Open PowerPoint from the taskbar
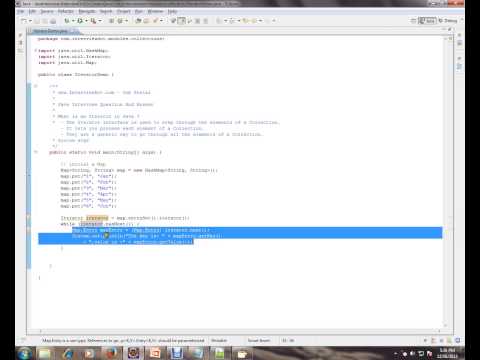The height and width of the screenshot is (360, 480). click(x=155, y=353)
